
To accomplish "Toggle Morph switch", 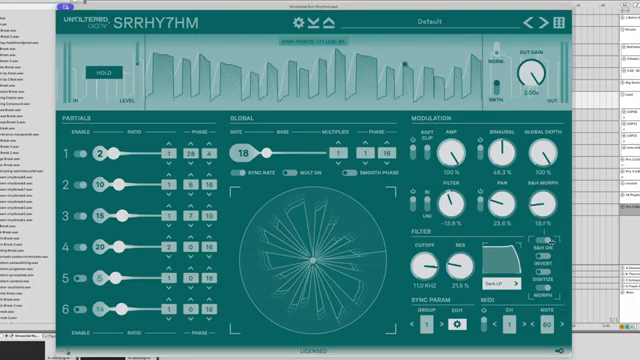I will [x=543, y=288].
